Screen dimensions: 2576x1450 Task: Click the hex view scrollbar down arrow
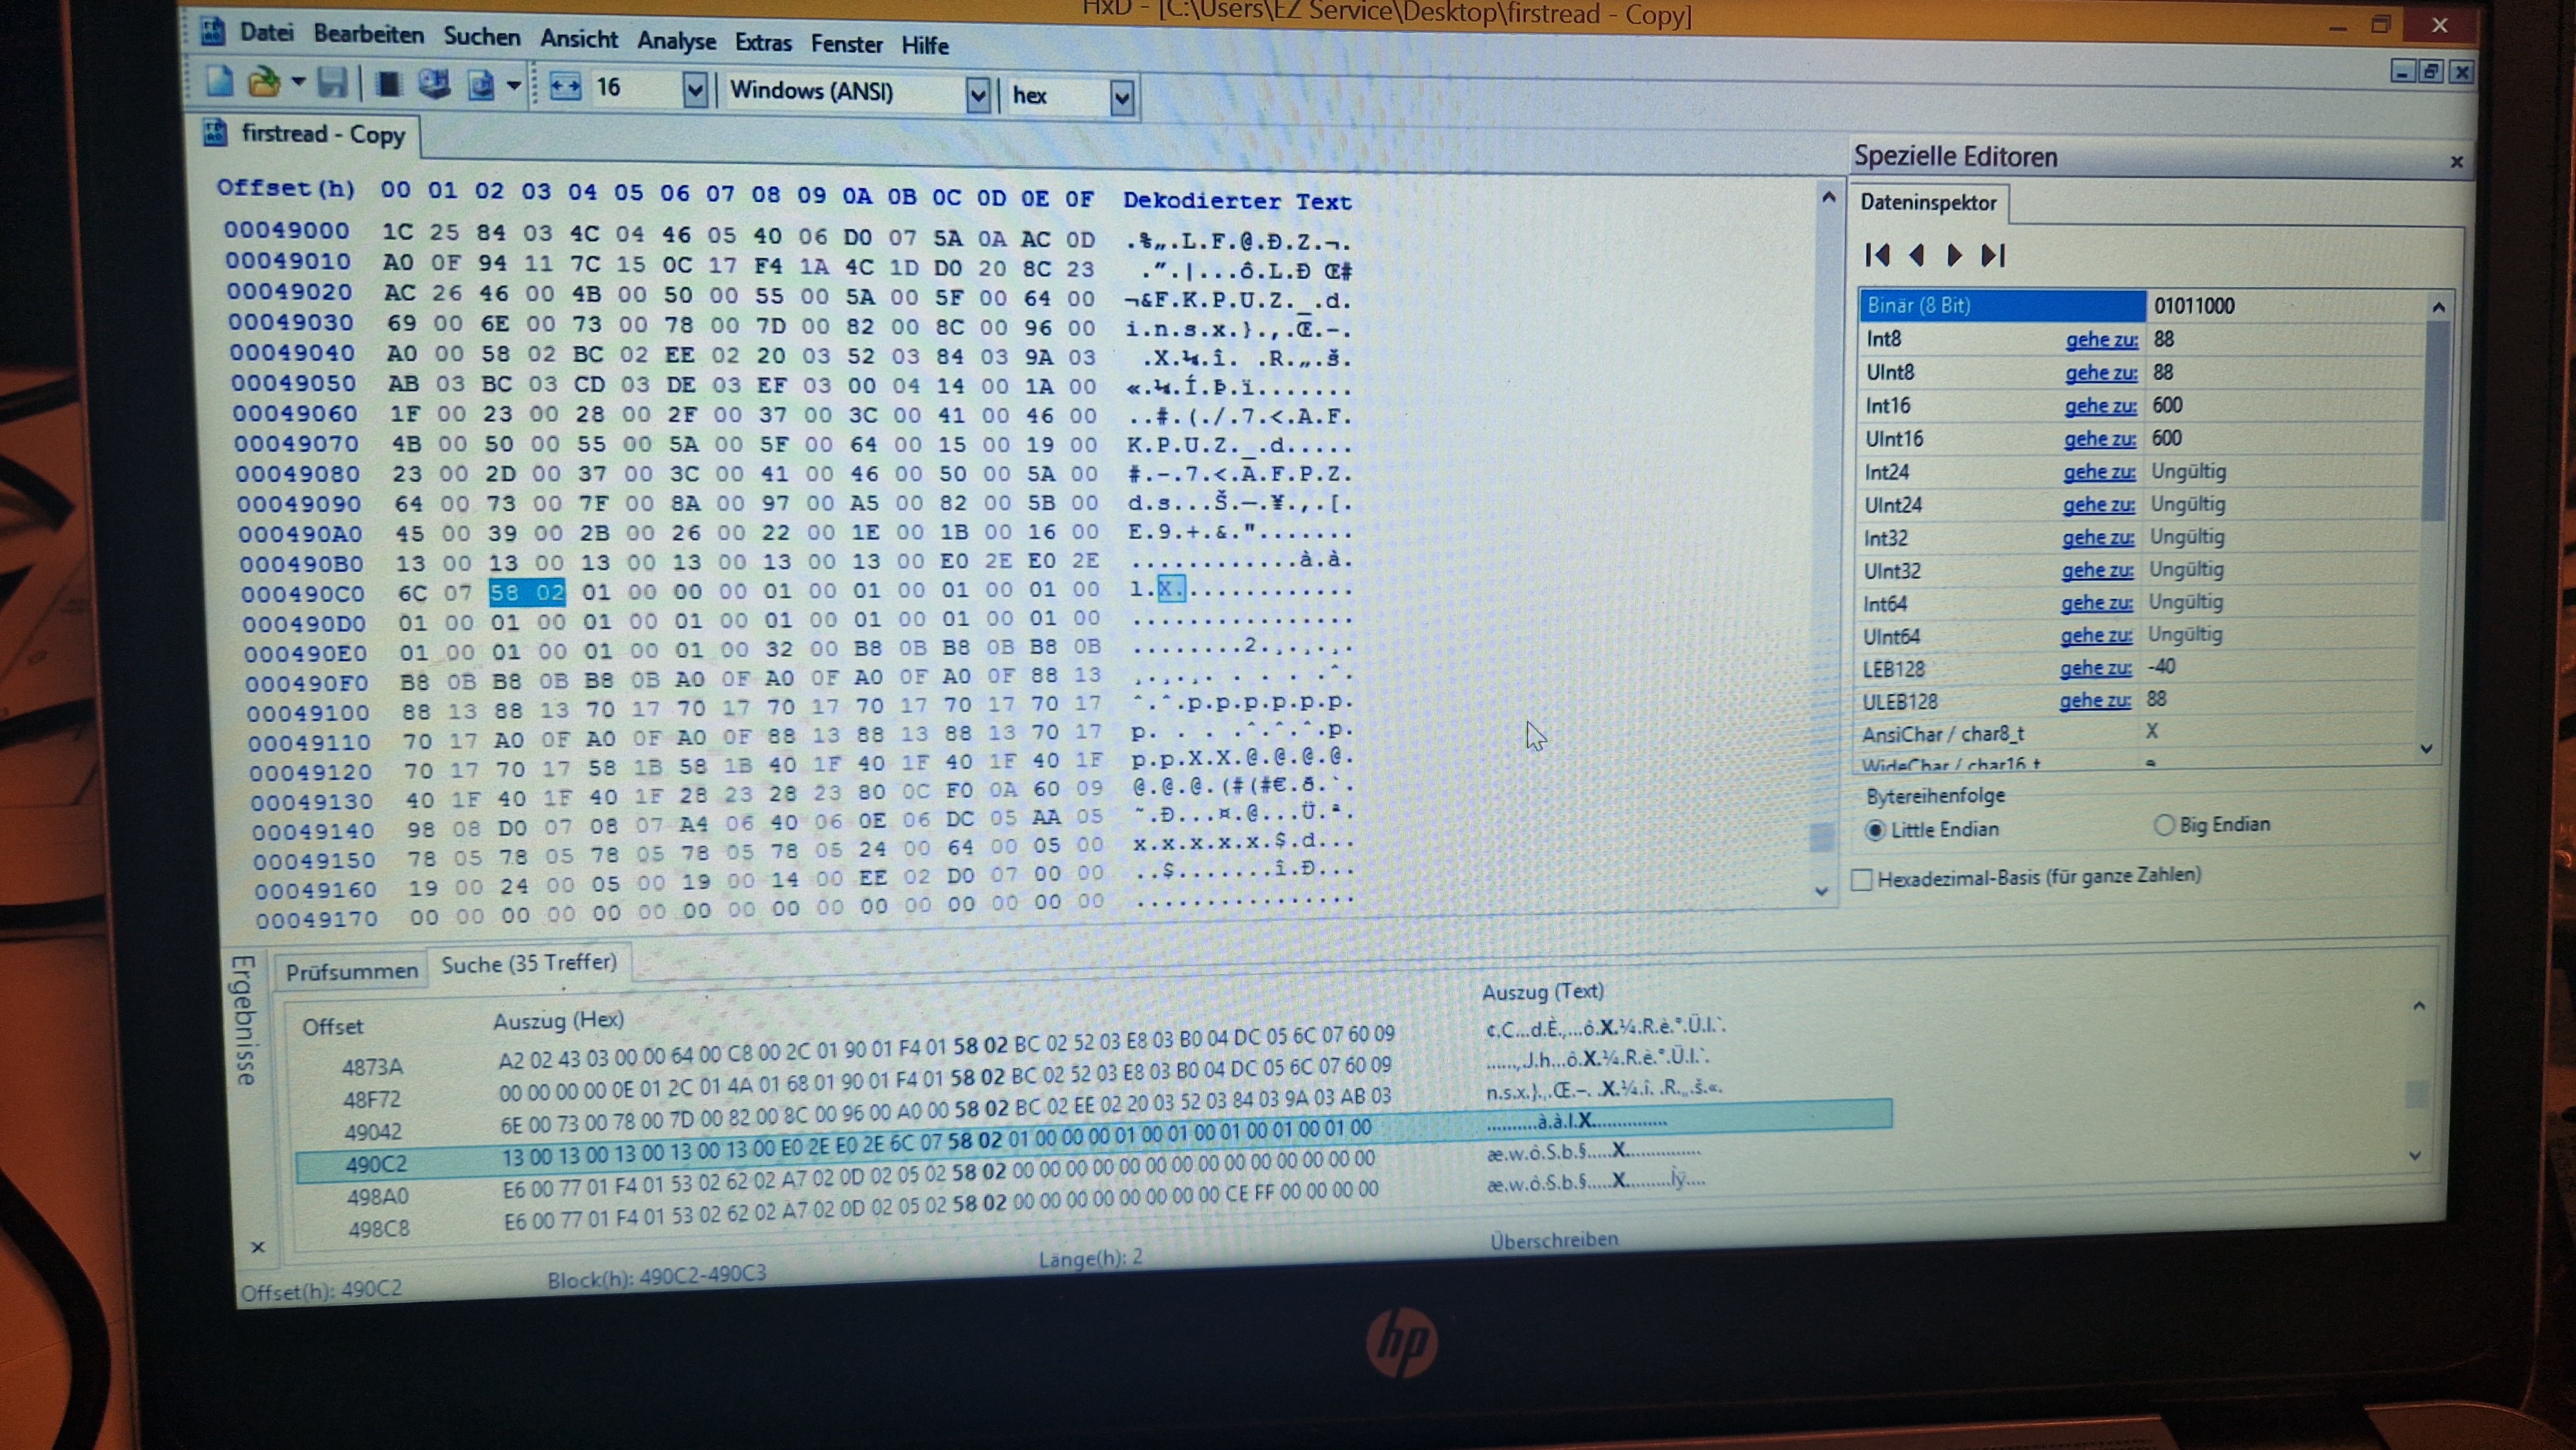pos(1821,890)
